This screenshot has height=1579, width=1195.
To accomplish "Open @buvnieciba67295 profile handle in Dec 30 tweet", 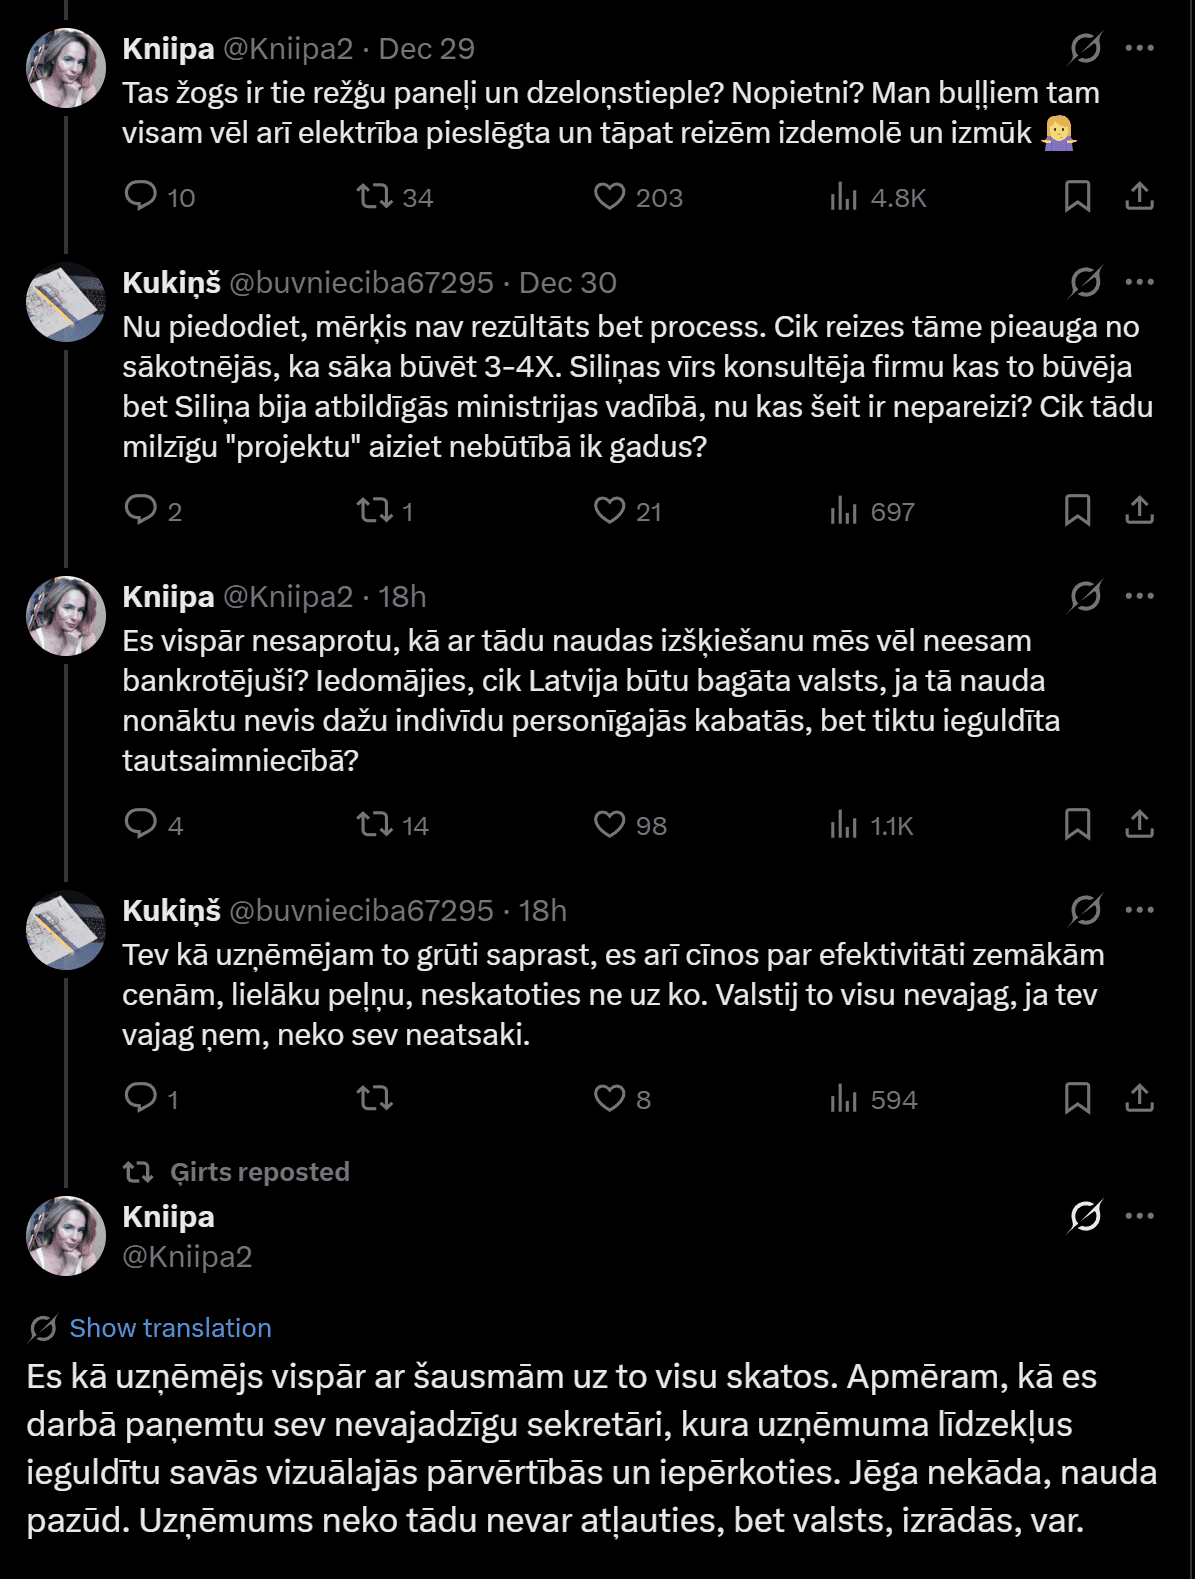I will (x=361, y=283).
